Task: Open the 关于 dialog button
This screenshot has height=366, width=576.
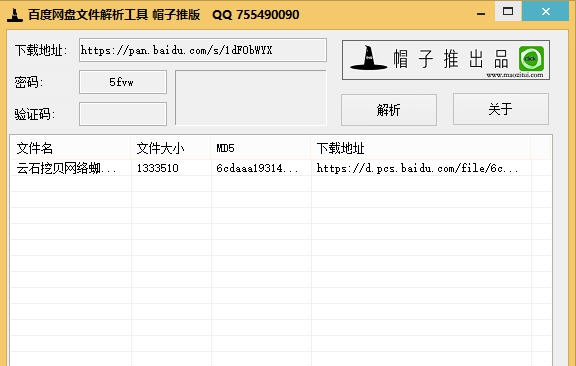Action: tap(501, 109)
